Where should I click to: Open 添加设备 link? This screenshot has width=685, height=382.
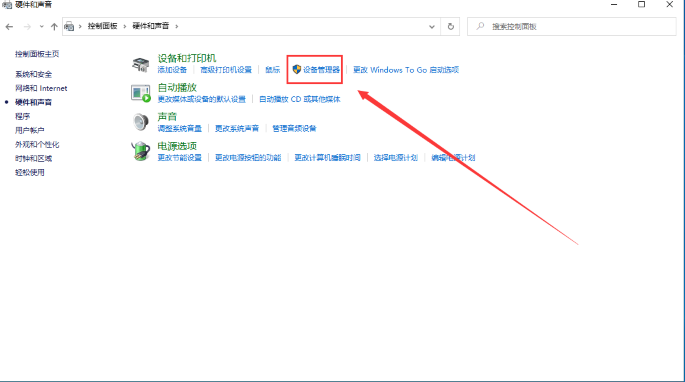point(172,70)
